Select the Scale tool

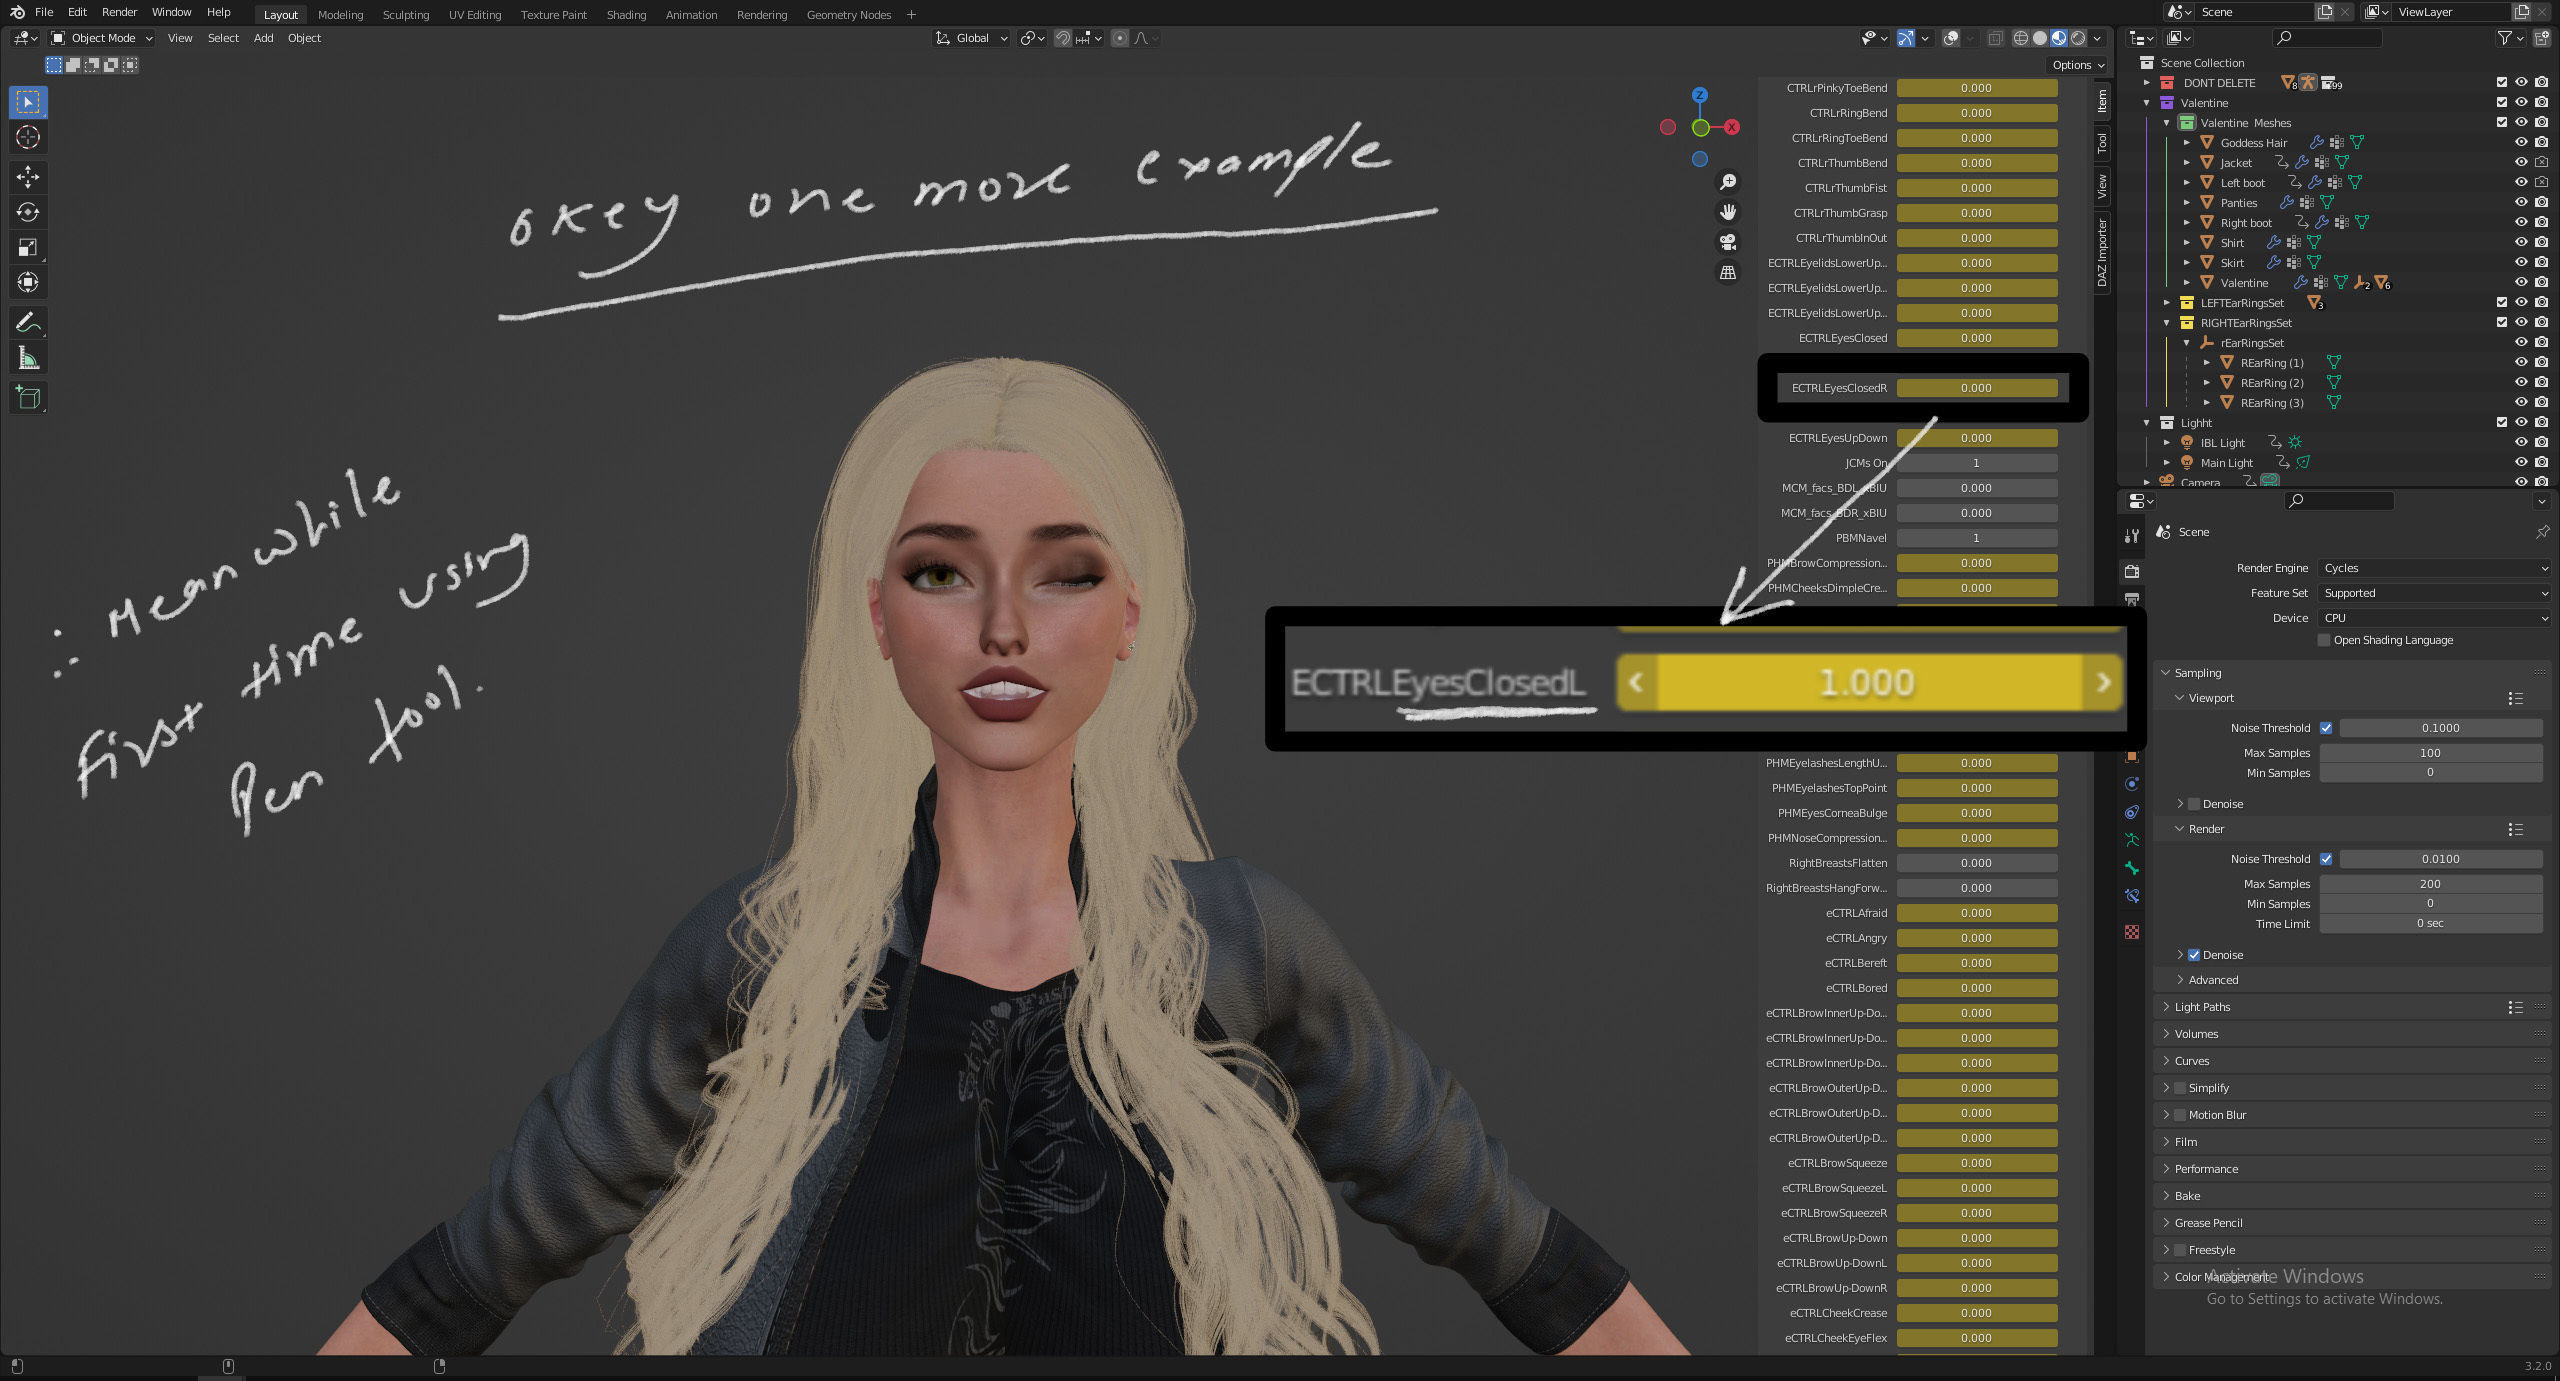(28, 247)
